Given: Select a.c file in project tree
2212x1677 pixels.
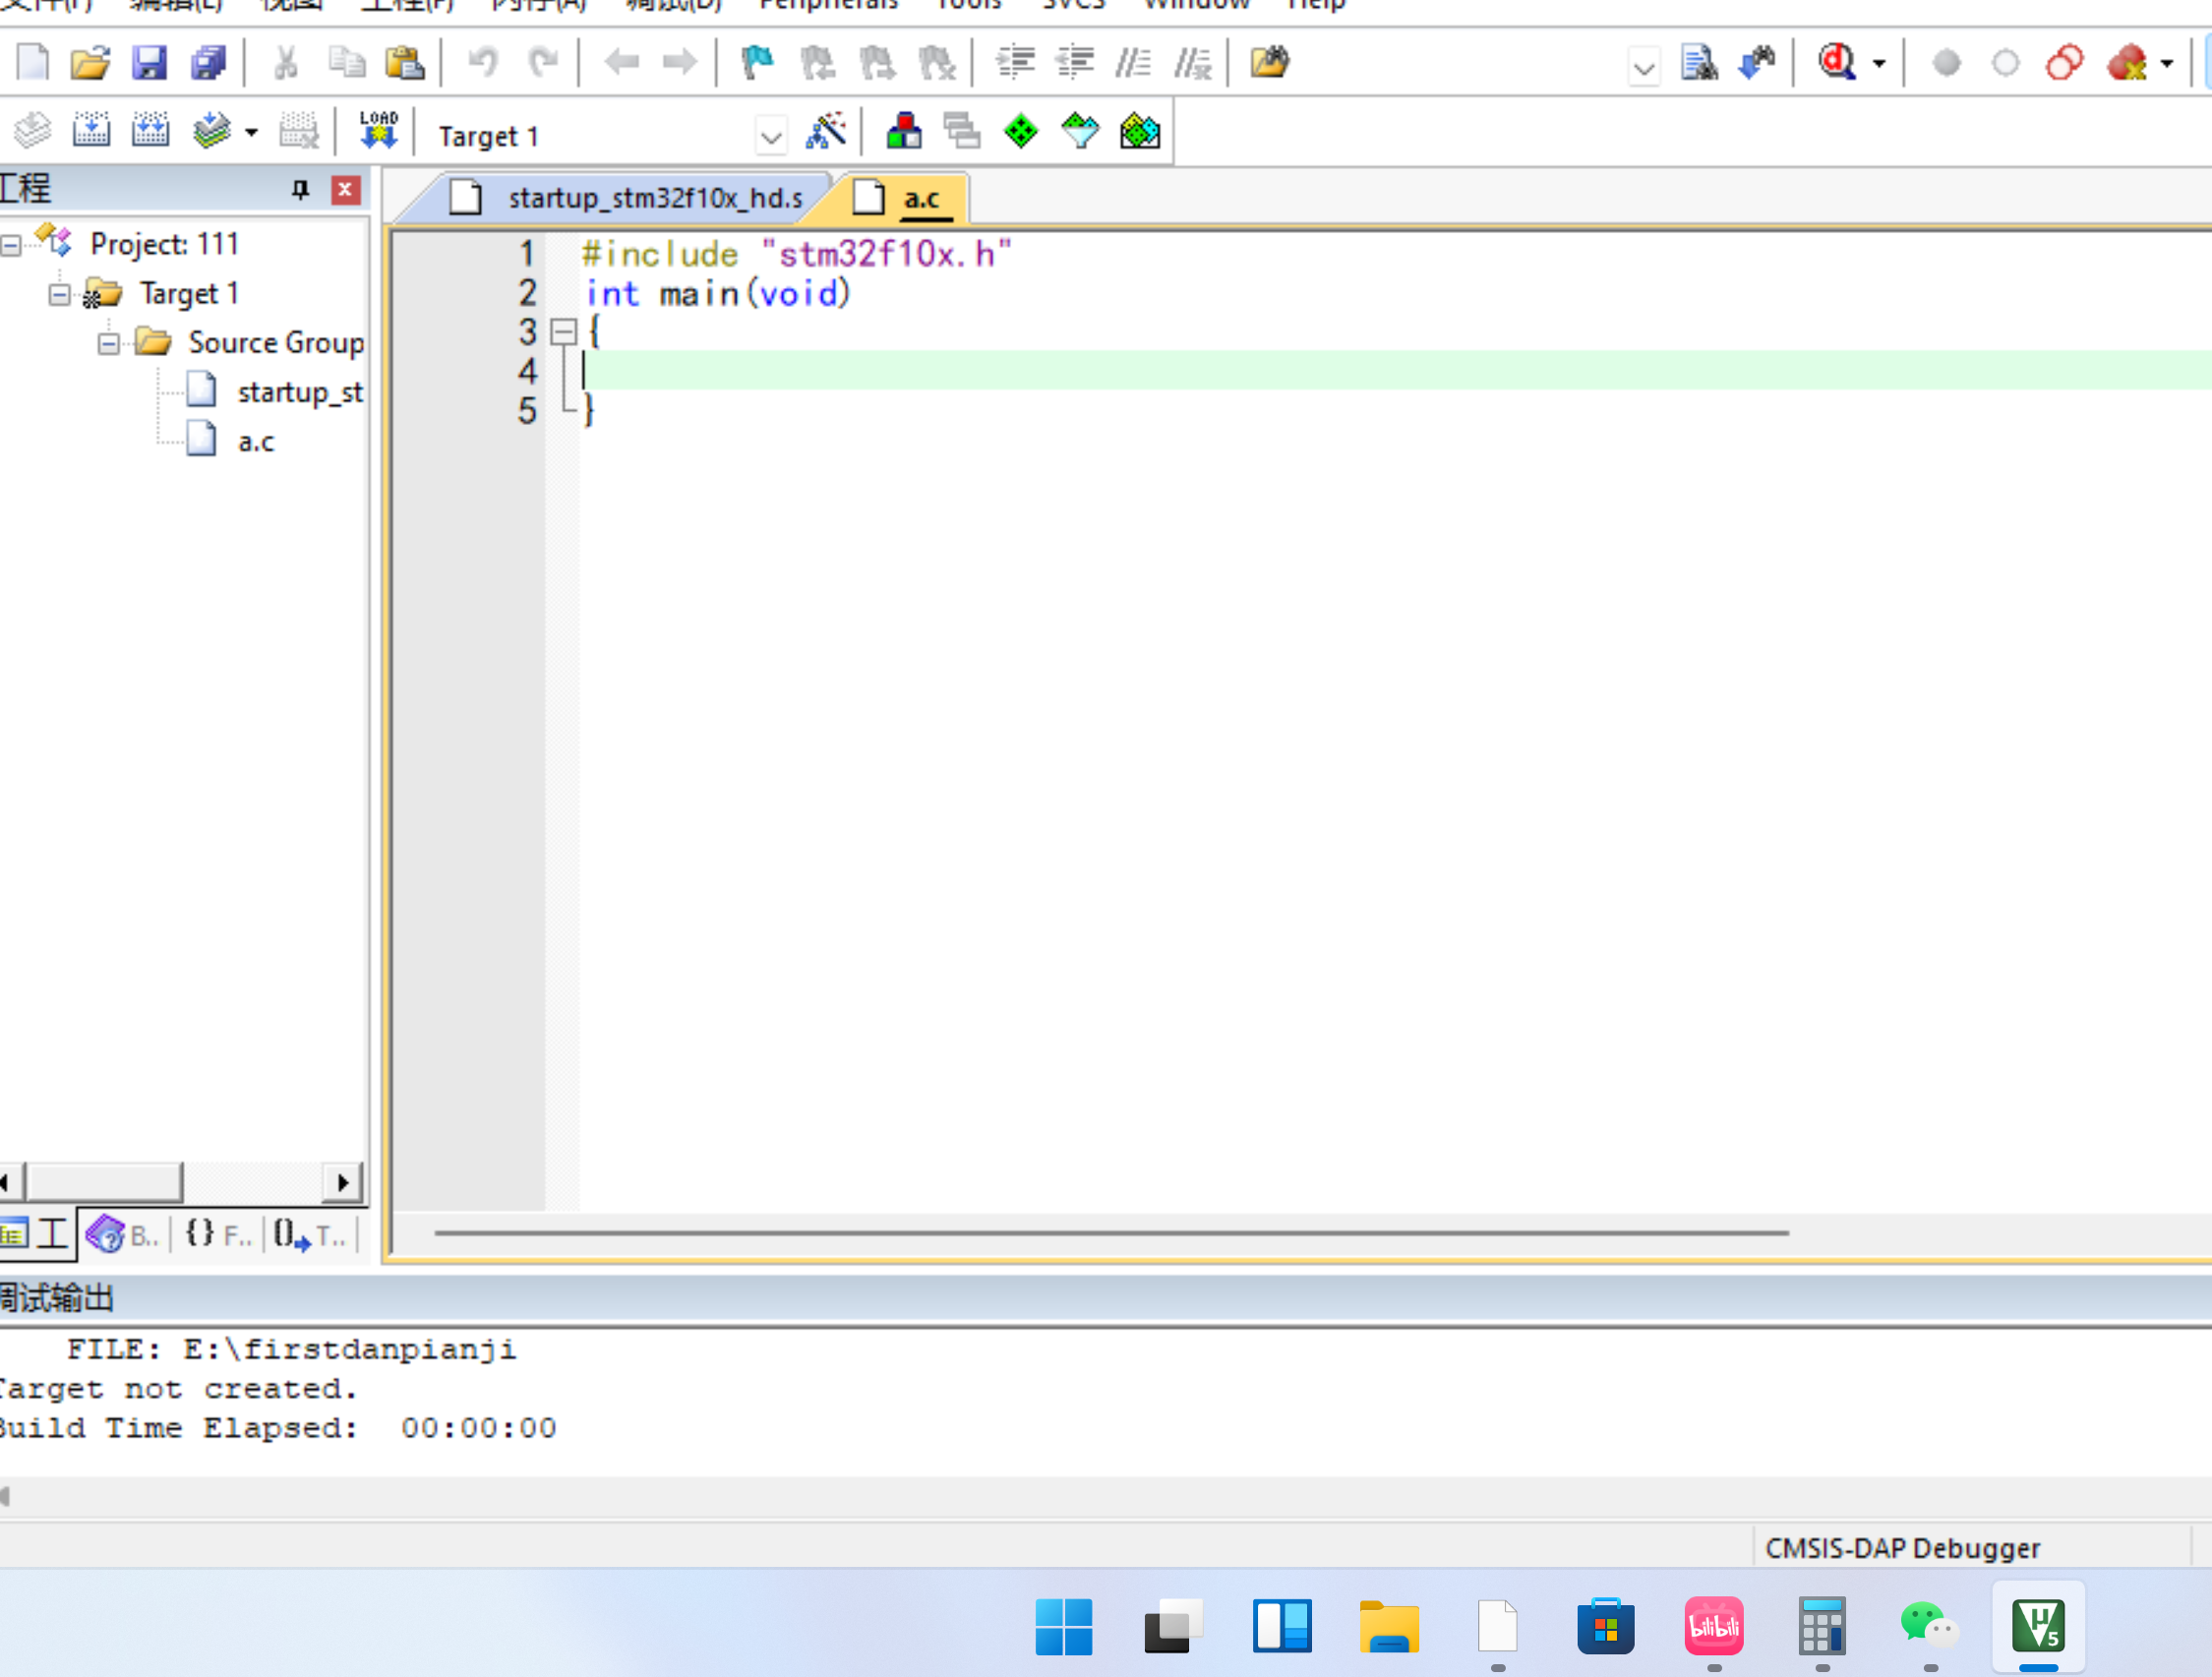Looking at the screenshot, I should (254, 441).
